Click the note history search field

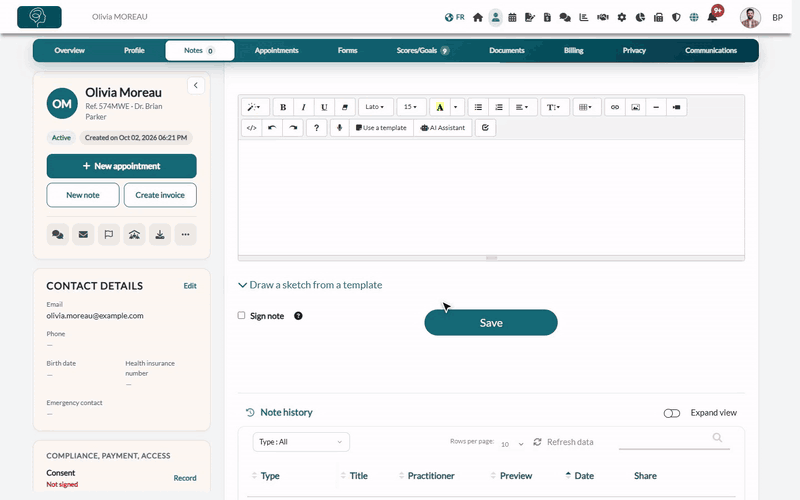tap(674, 439)
